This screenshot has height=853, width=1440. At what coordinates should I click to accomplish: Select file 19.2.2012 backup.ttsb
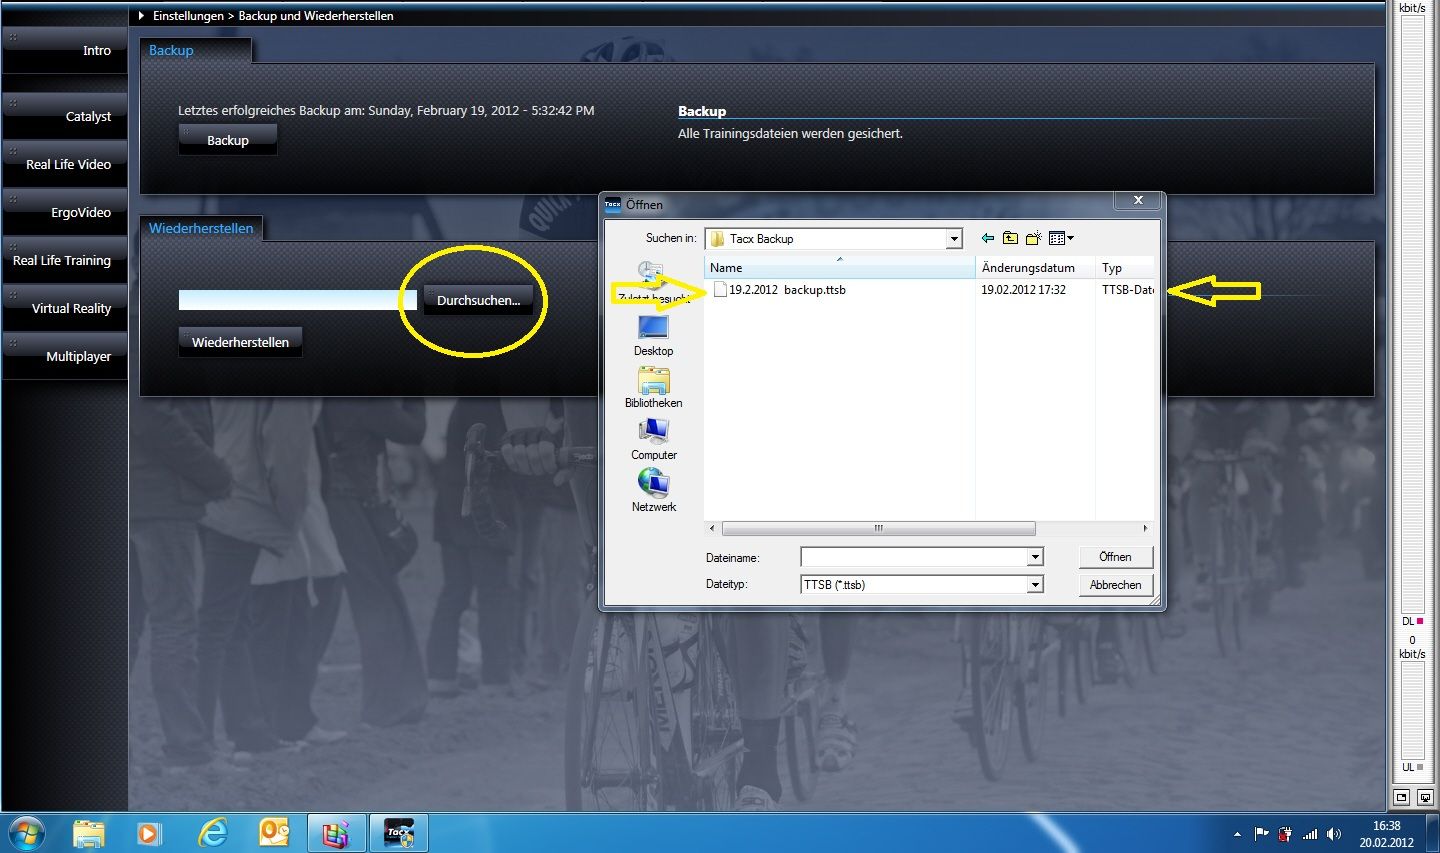click(x=780, y=290)
